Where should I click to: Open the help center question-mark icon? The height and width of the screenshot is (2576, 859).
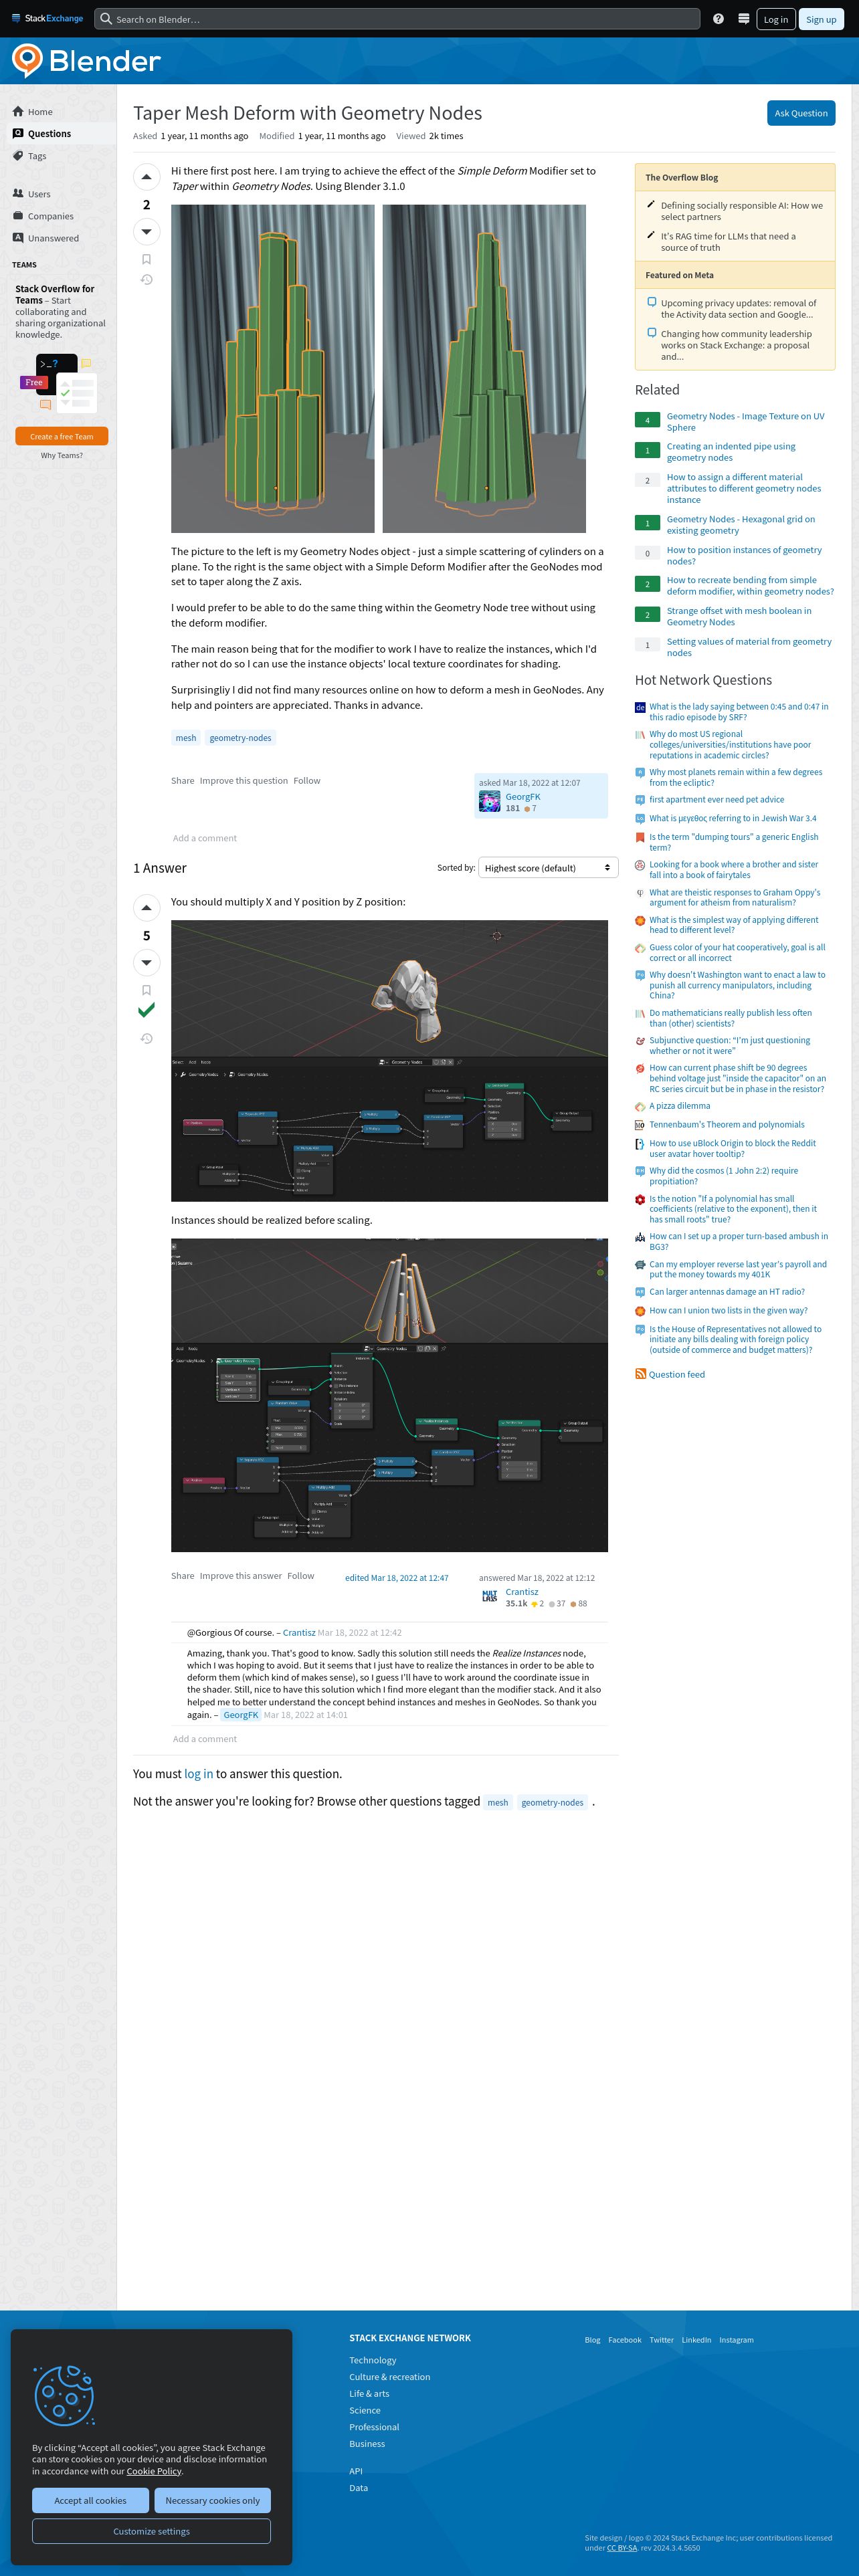[x=718, y=19]
